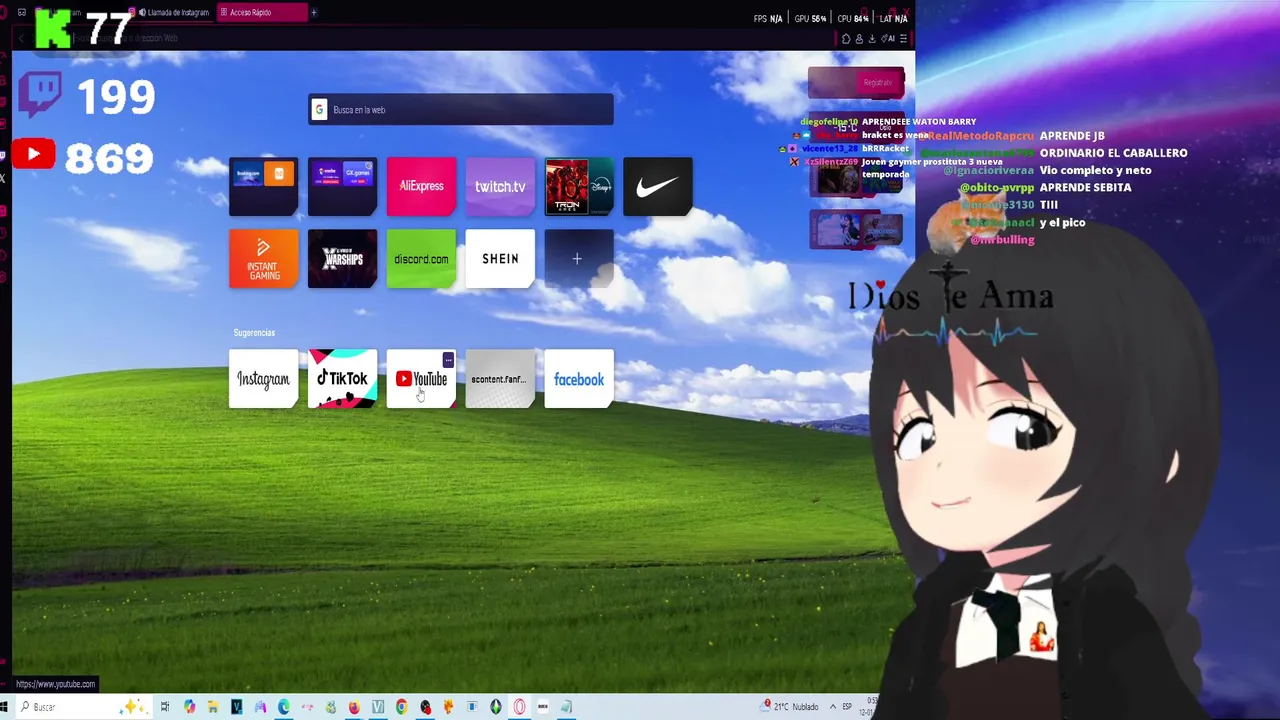
Task: Open Copilot from the taskbar
Action: (x=189, y=707)
